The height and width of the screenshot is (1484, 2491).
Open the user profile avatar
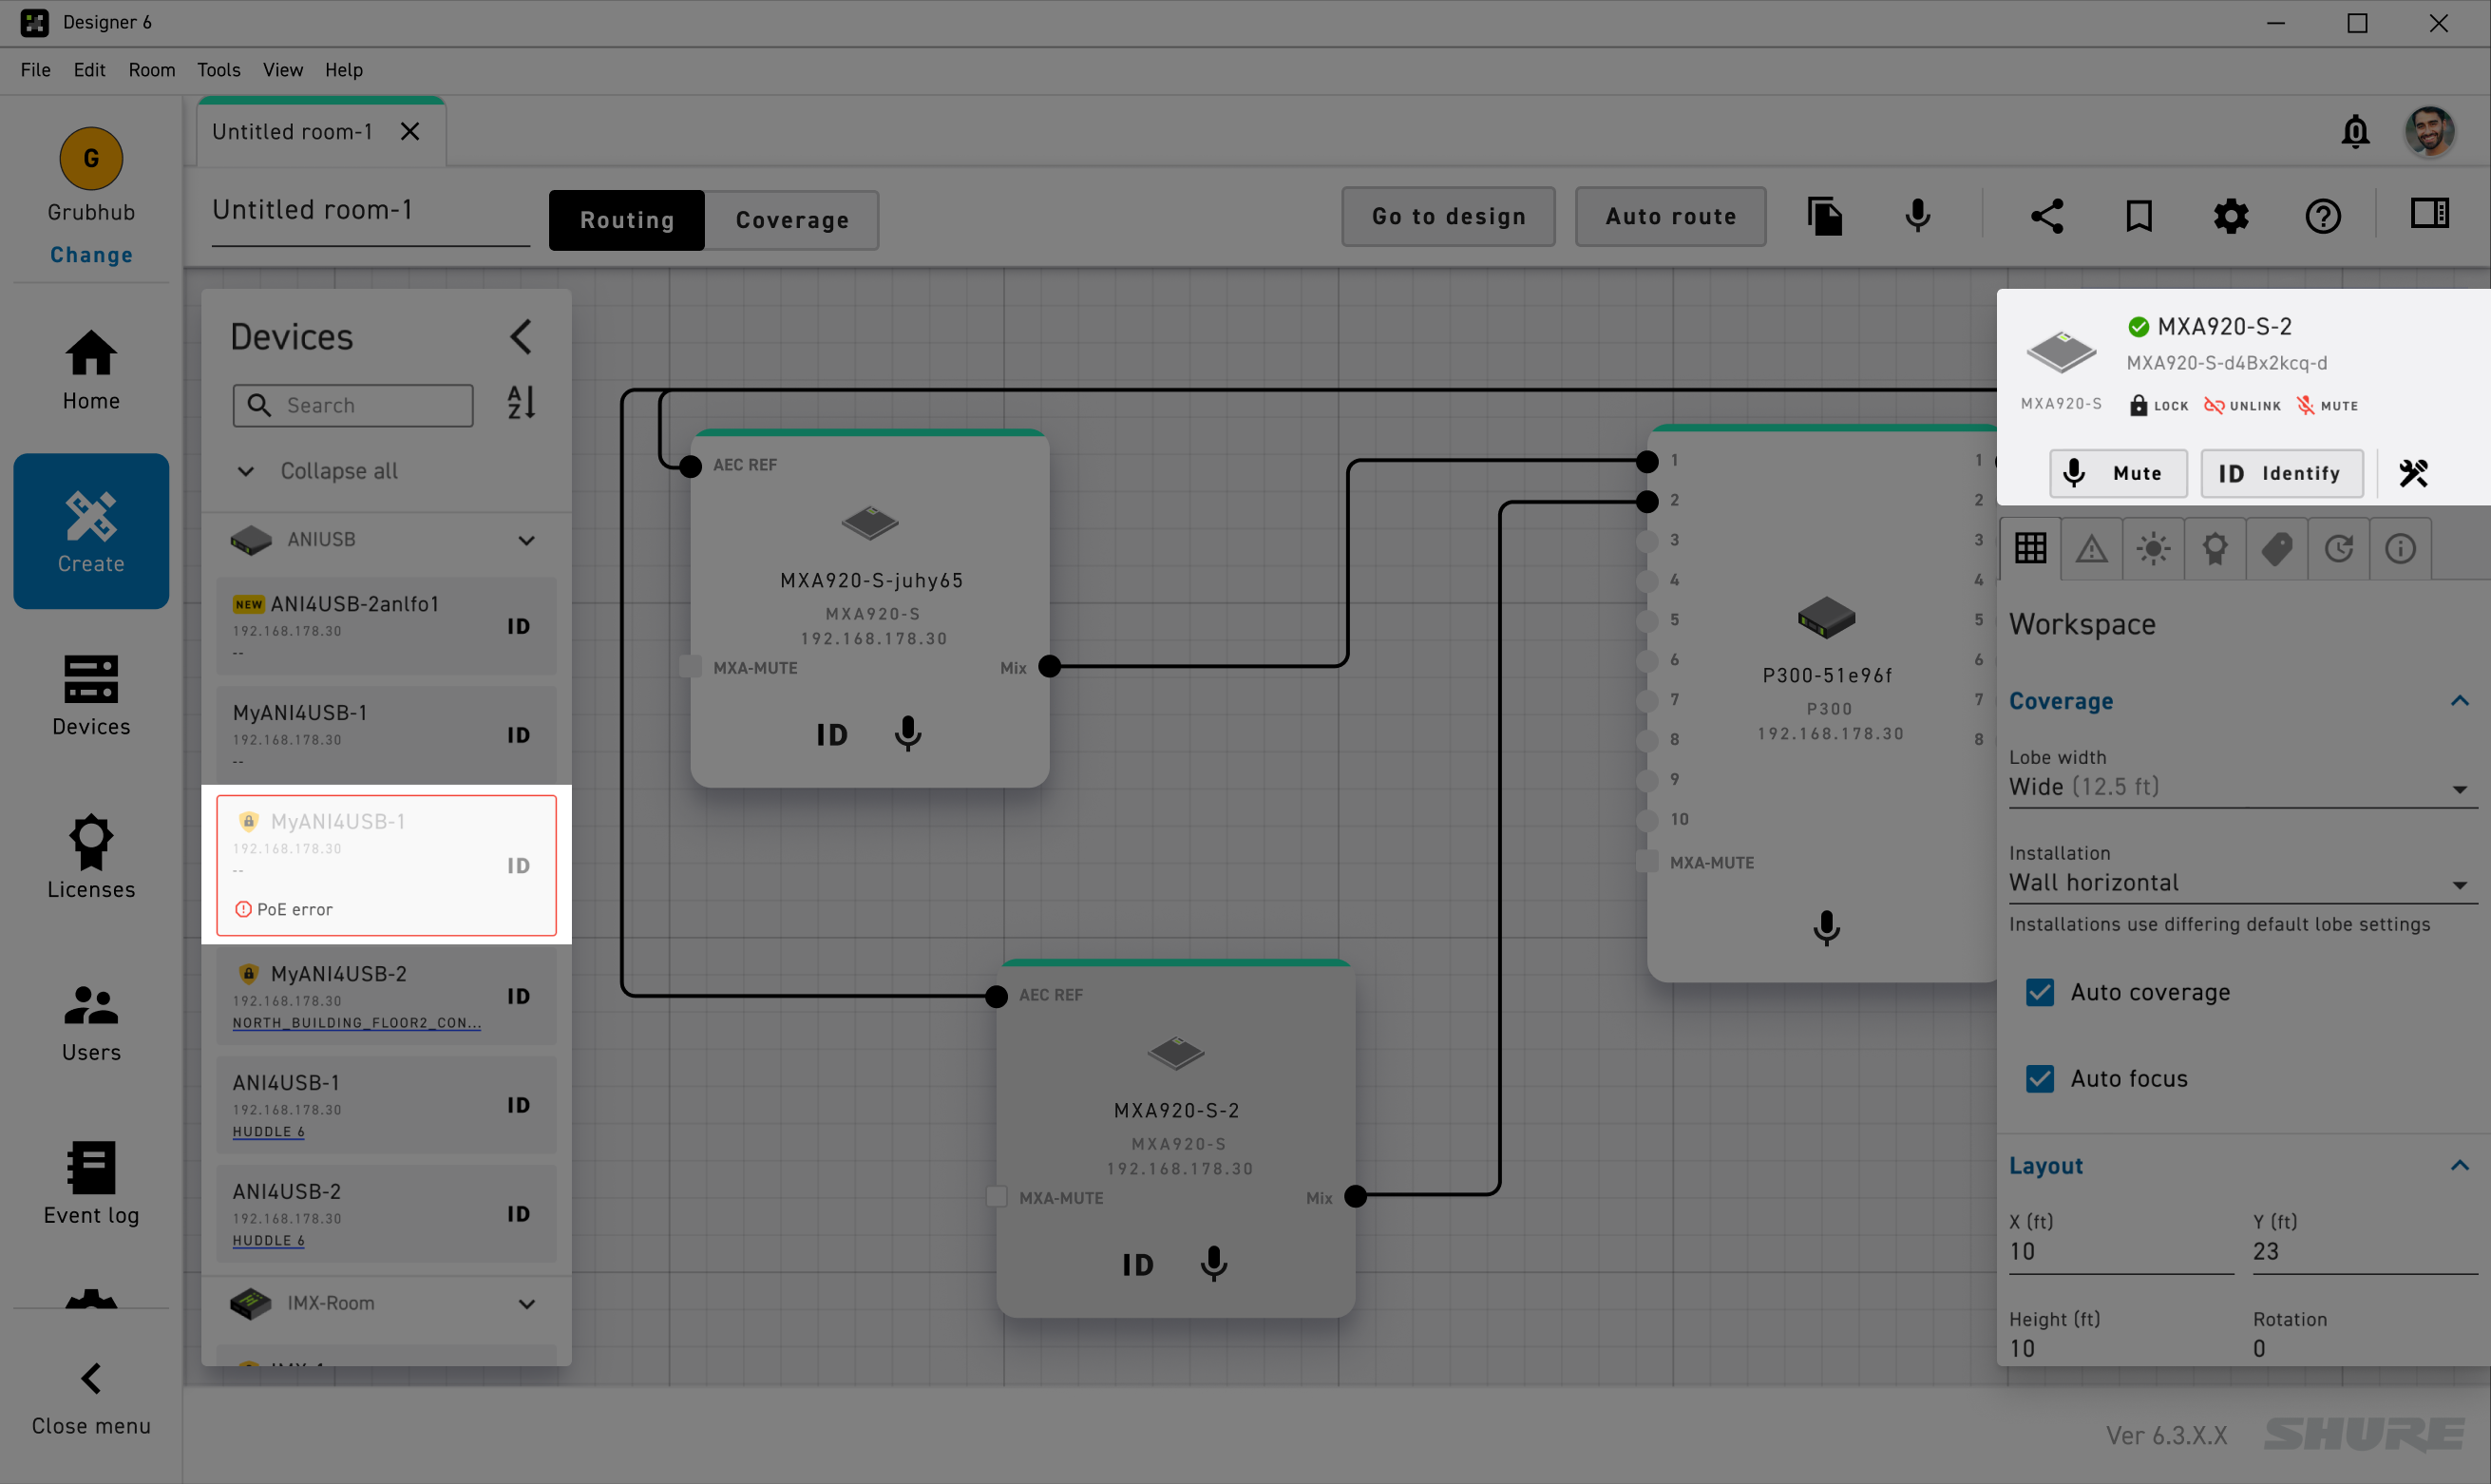click(x=2429, y=131)
